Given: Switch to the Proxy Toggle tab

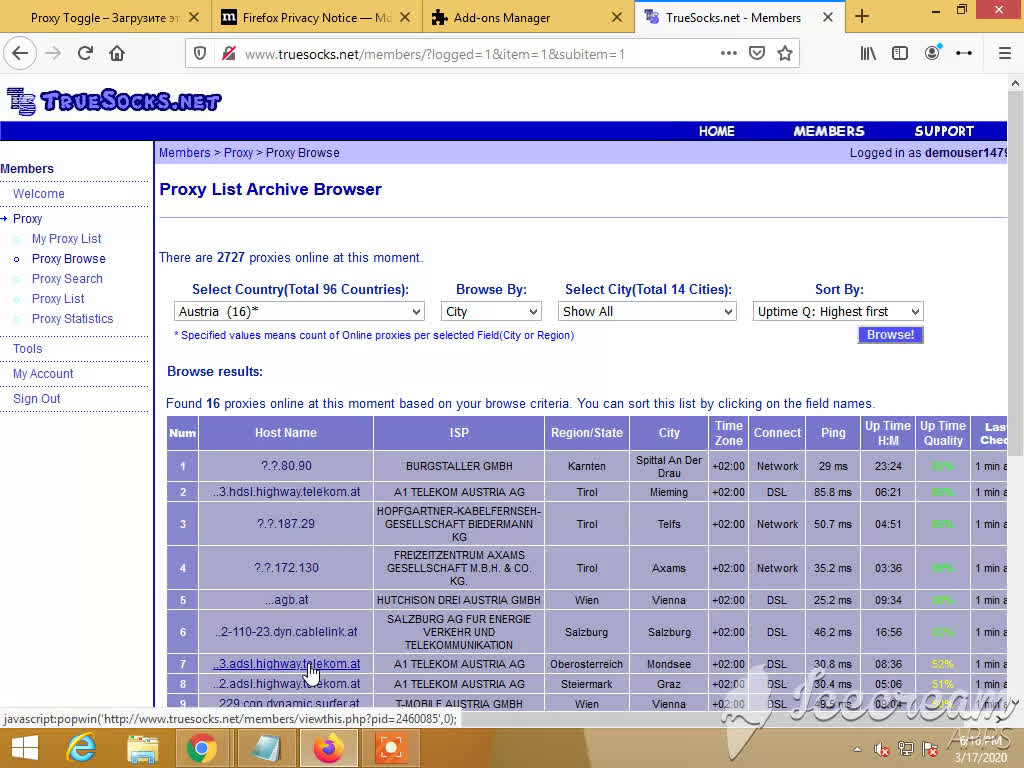Looking at the screenshot, I should [x=105, y=18].
